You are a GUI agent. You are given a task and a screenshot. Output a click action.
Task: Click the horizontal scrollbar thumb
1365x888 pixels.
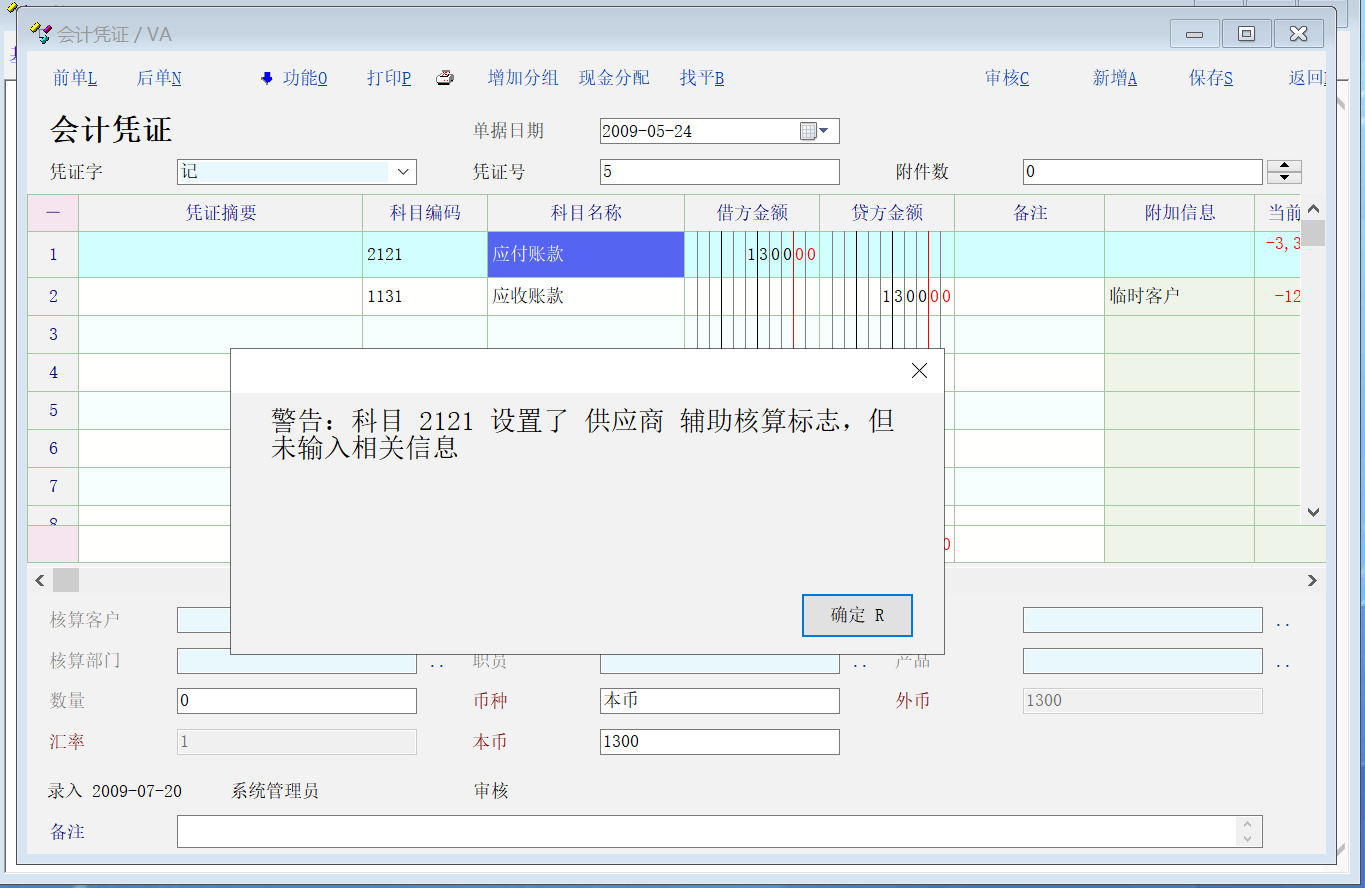[x=66, y=580]
